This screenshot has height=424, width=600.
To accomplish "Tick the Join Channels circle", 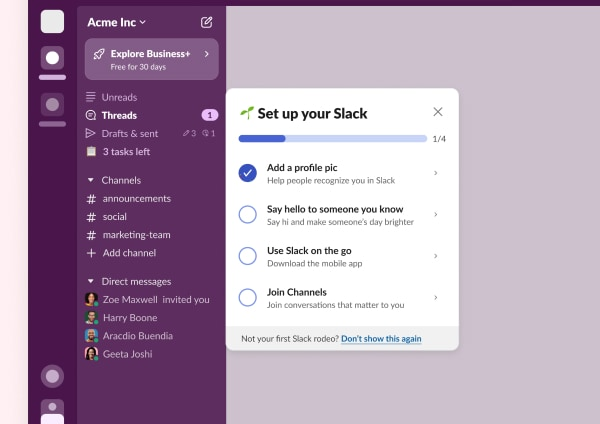I will click(248, 297).
